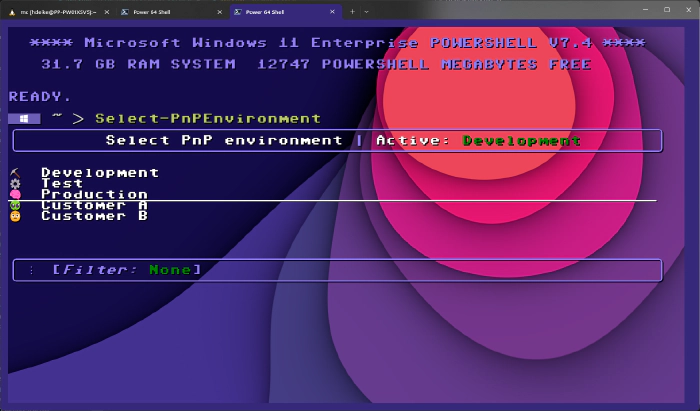Click the green Development active status text
This screenshot has height=411, width=700.
click(521, 141)
